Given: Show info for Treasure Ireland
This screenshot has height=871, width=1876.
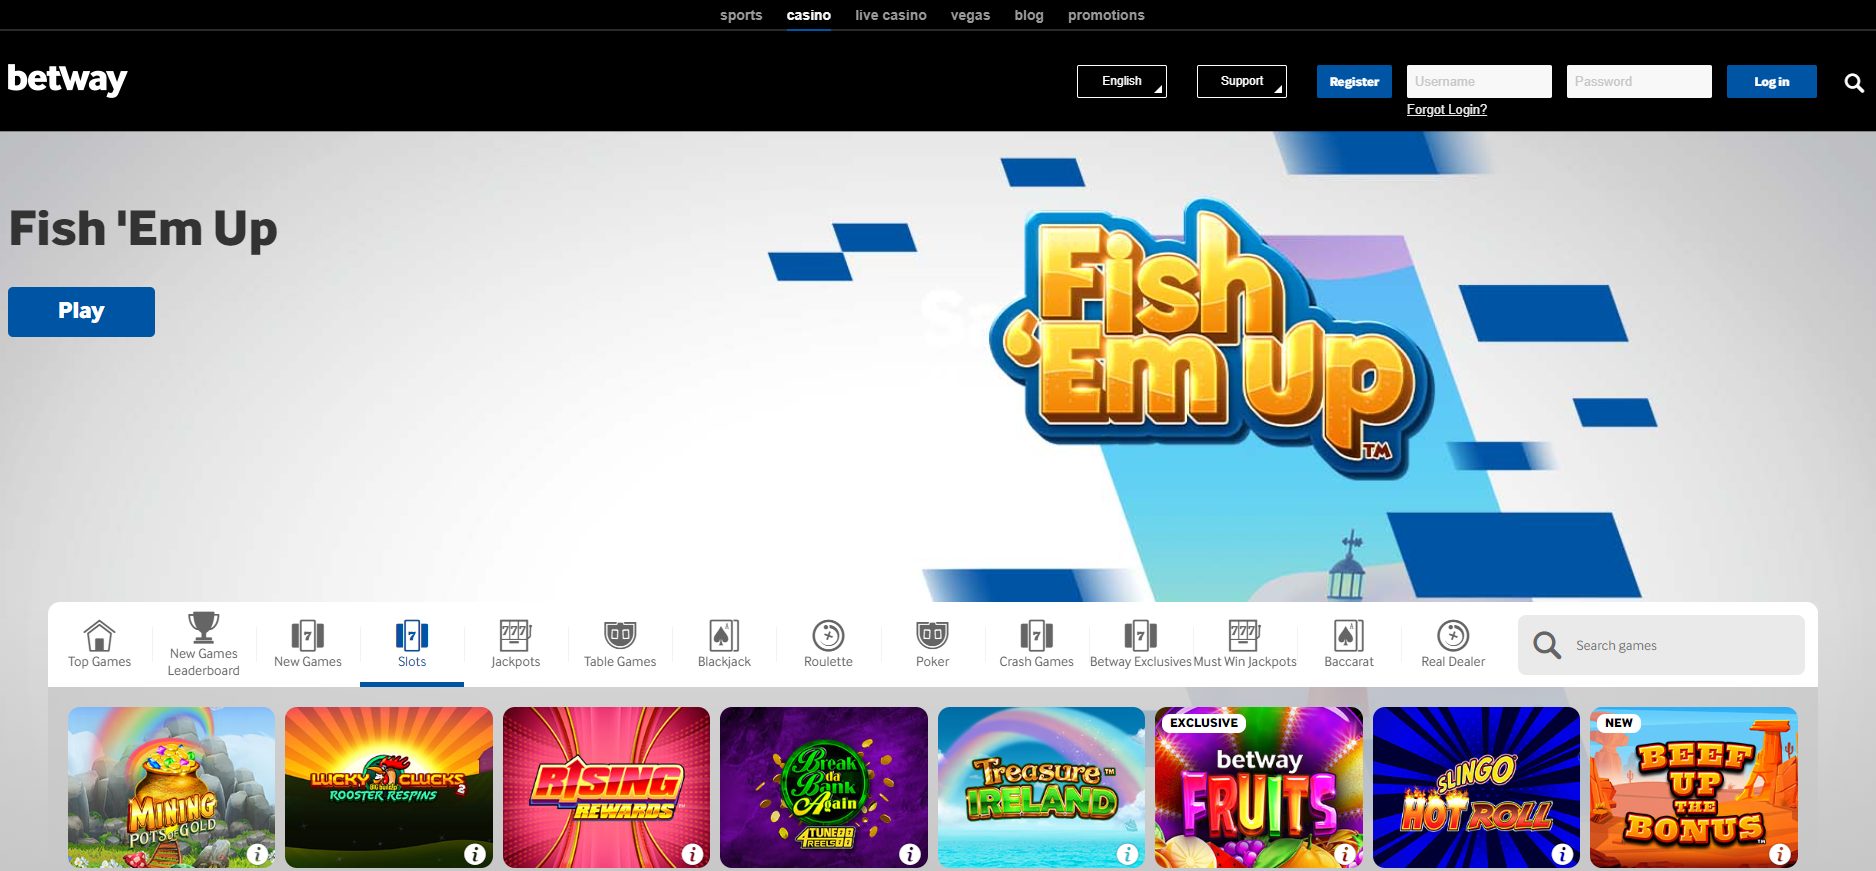Looking at the screenshot, I should pyautogui.click(x=1127, y=854).
